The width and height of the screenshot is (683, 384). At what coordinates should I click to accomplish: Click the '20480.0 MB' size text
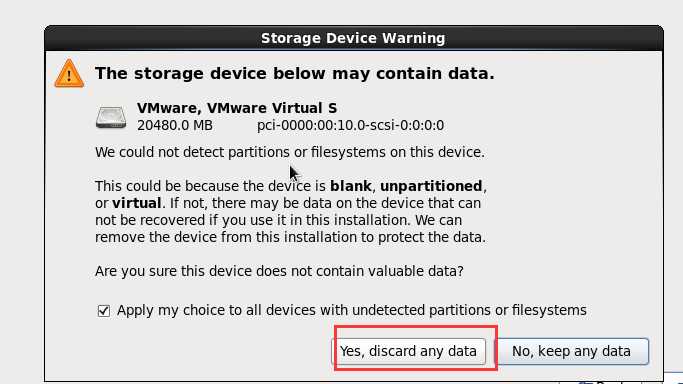click(175, 125)
